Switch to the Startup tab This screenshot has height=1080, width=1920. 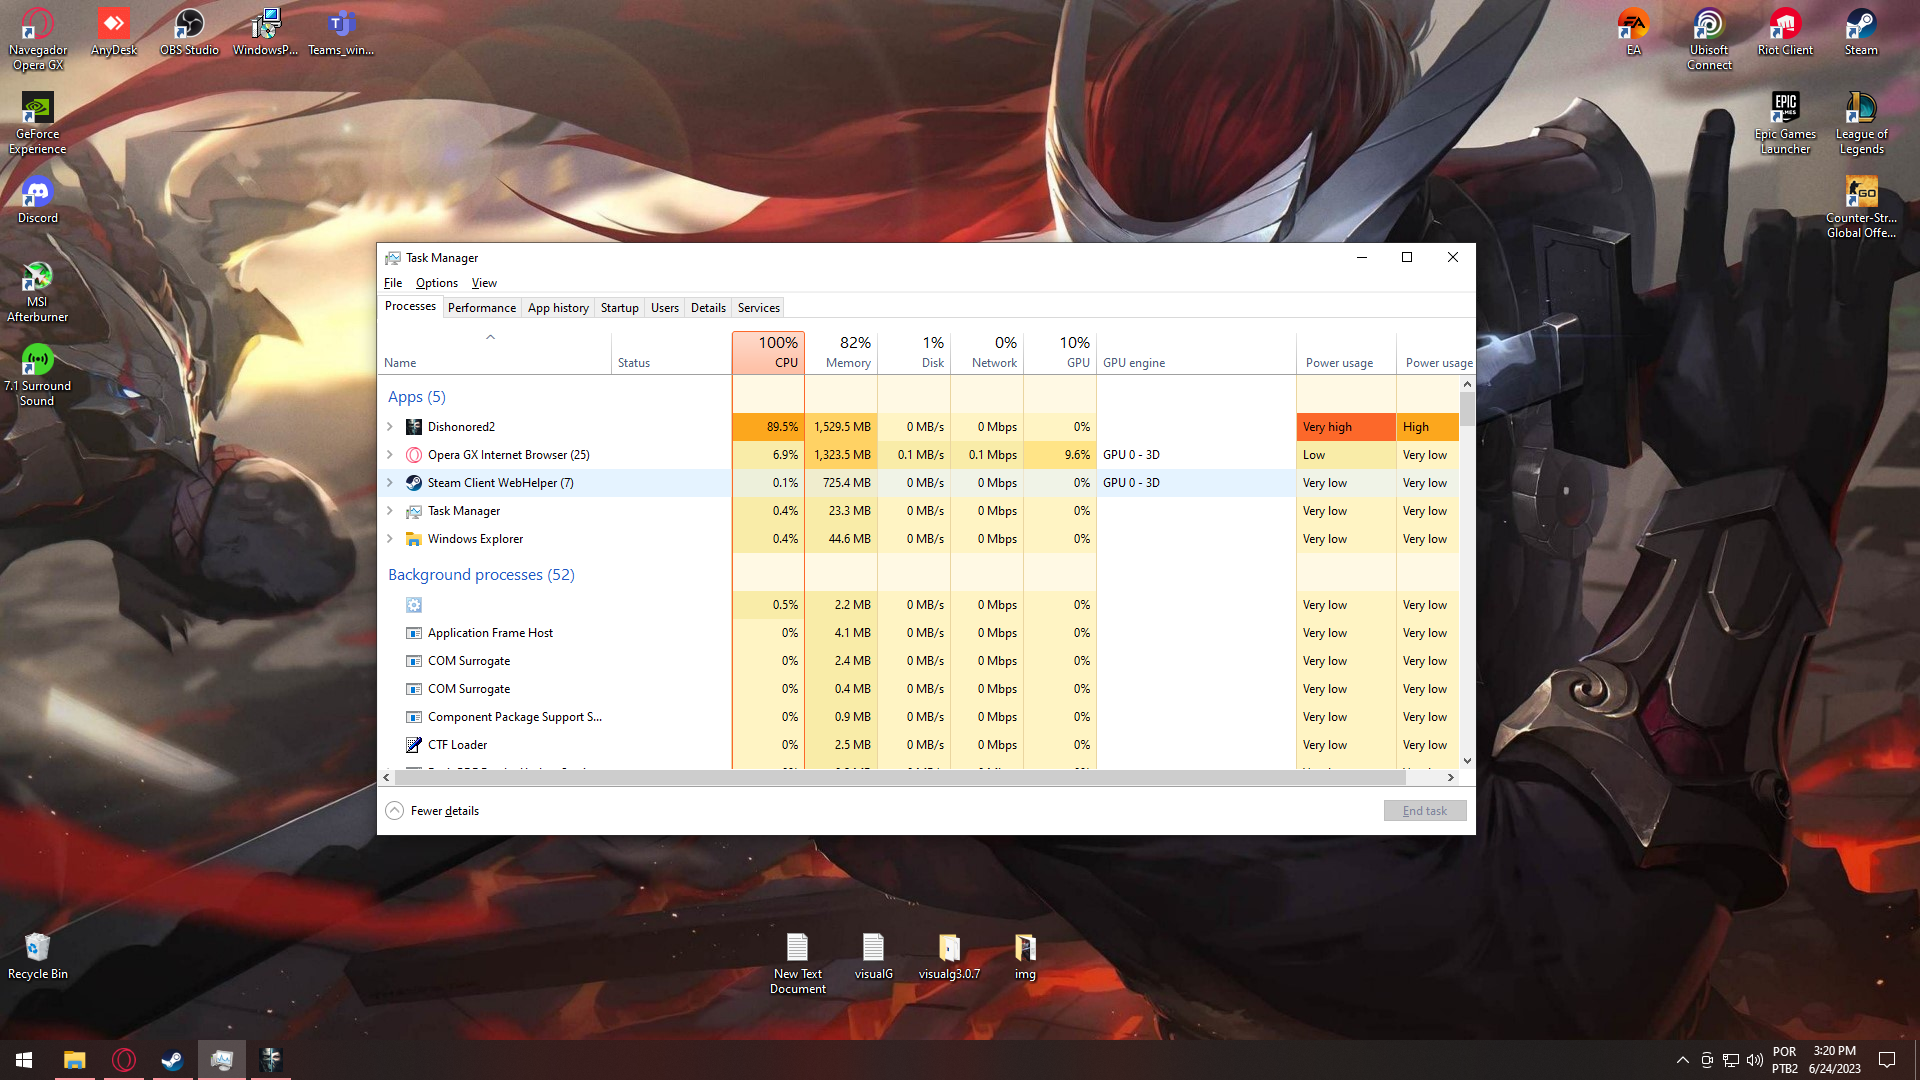(620, 308)
